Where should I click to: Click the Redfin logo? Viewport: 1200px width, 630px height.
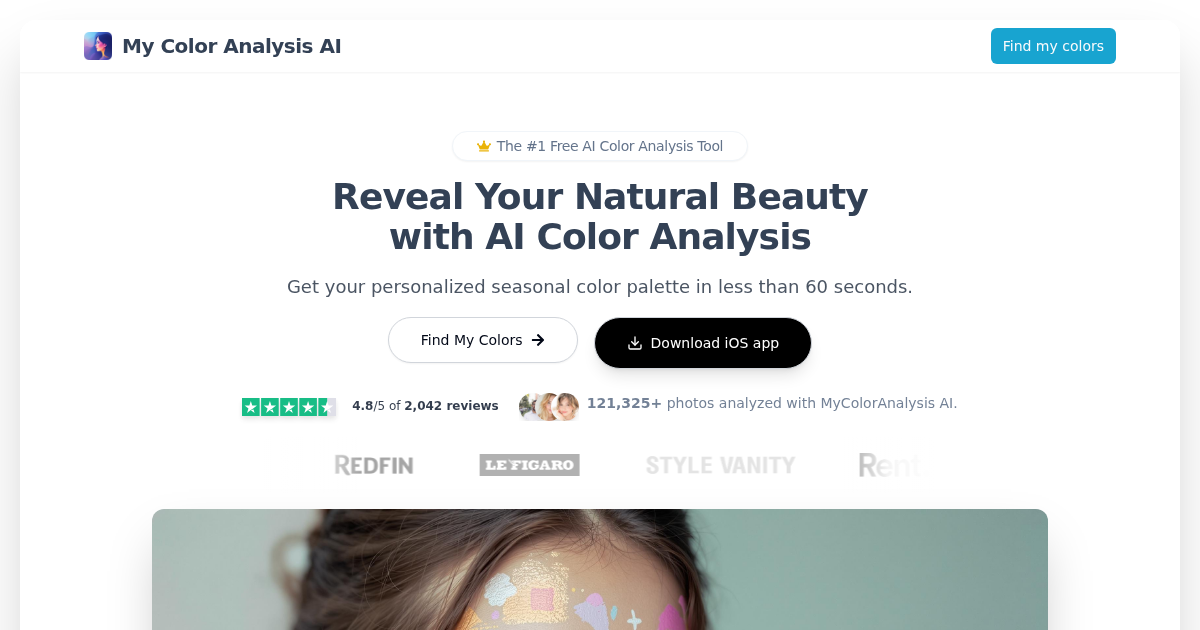pos(374,465)
